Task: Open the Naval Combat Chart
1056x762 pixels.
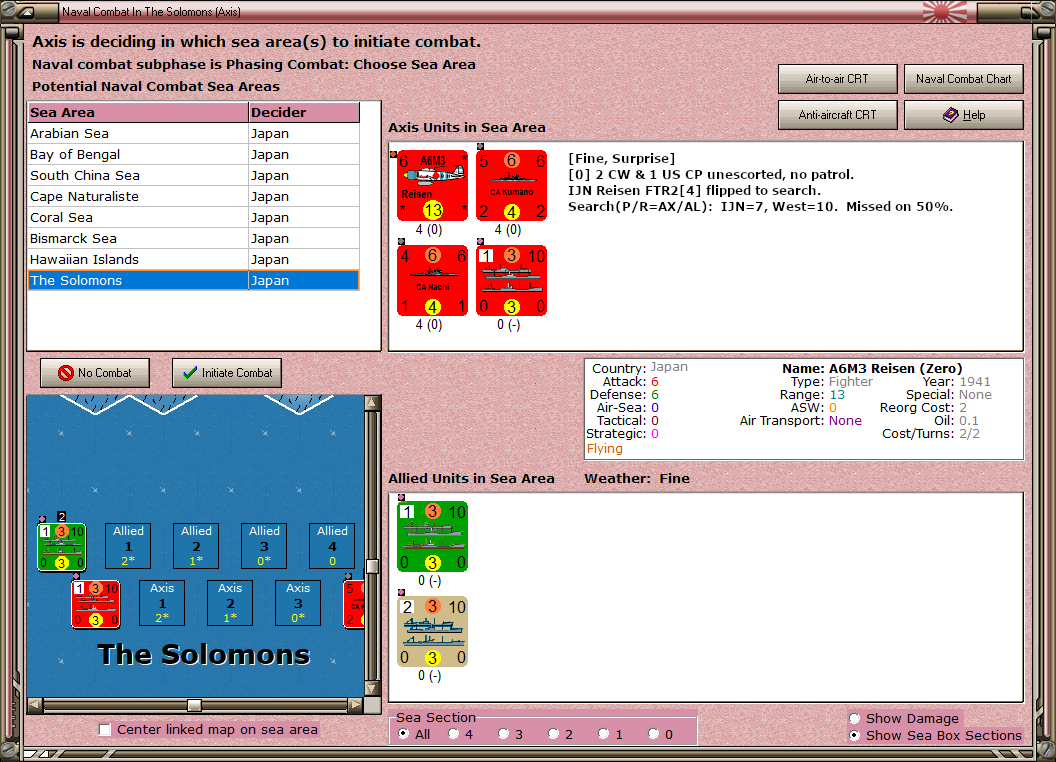Action: click(963, 79)
